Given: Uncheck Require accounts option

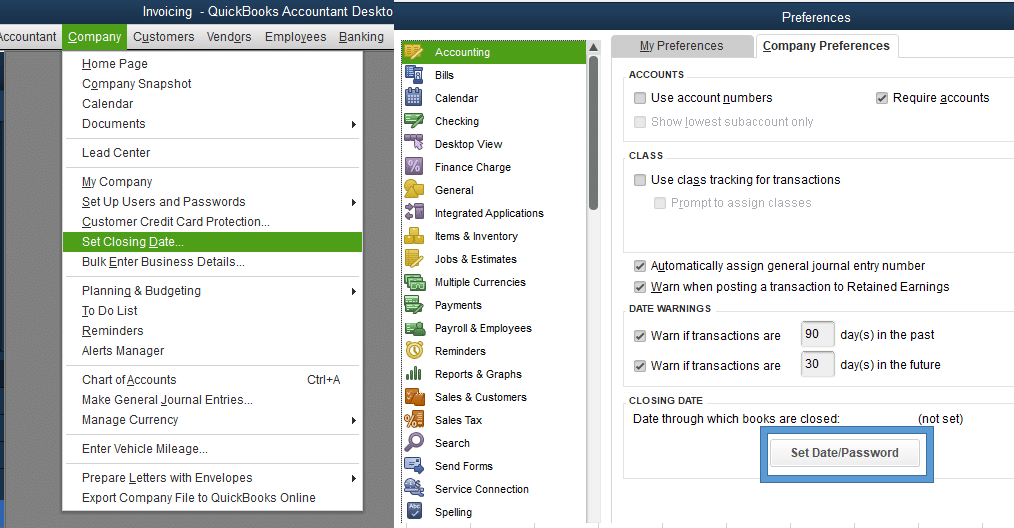Looking at the screenshot, I should click(x=882, y=98).
